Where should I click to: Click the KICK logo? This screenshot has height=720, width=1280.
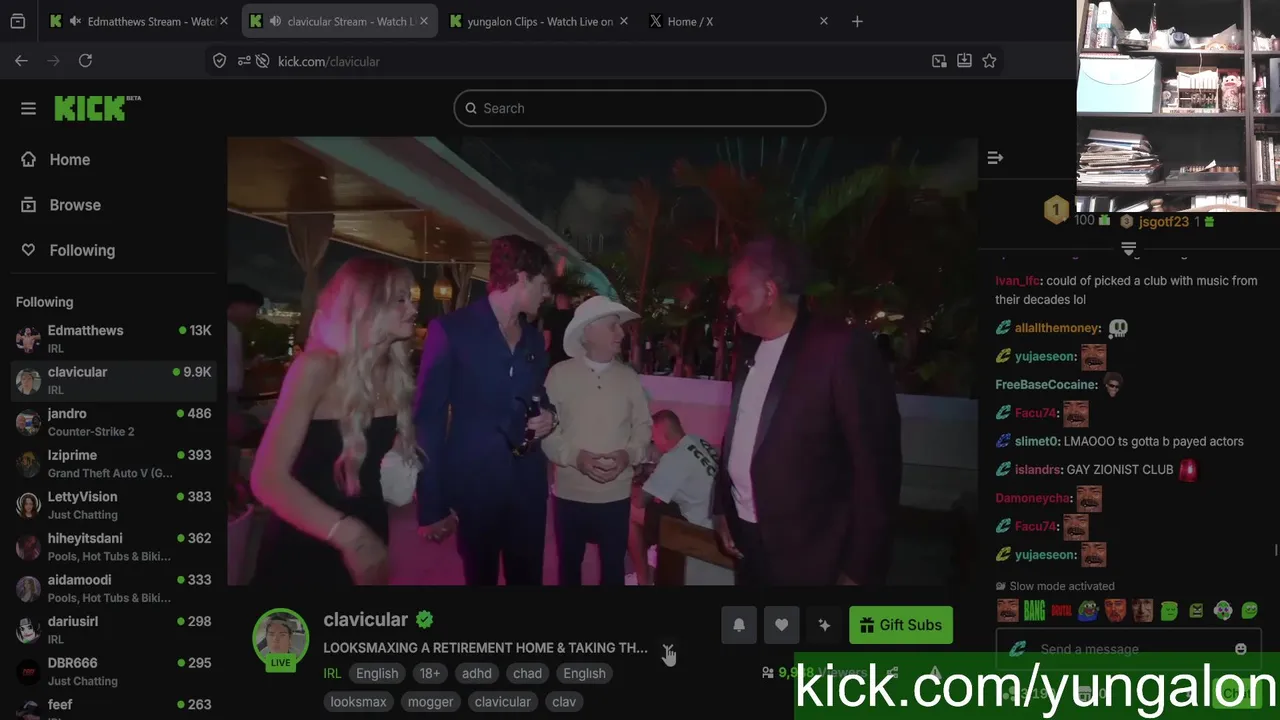tap(97, 108)
